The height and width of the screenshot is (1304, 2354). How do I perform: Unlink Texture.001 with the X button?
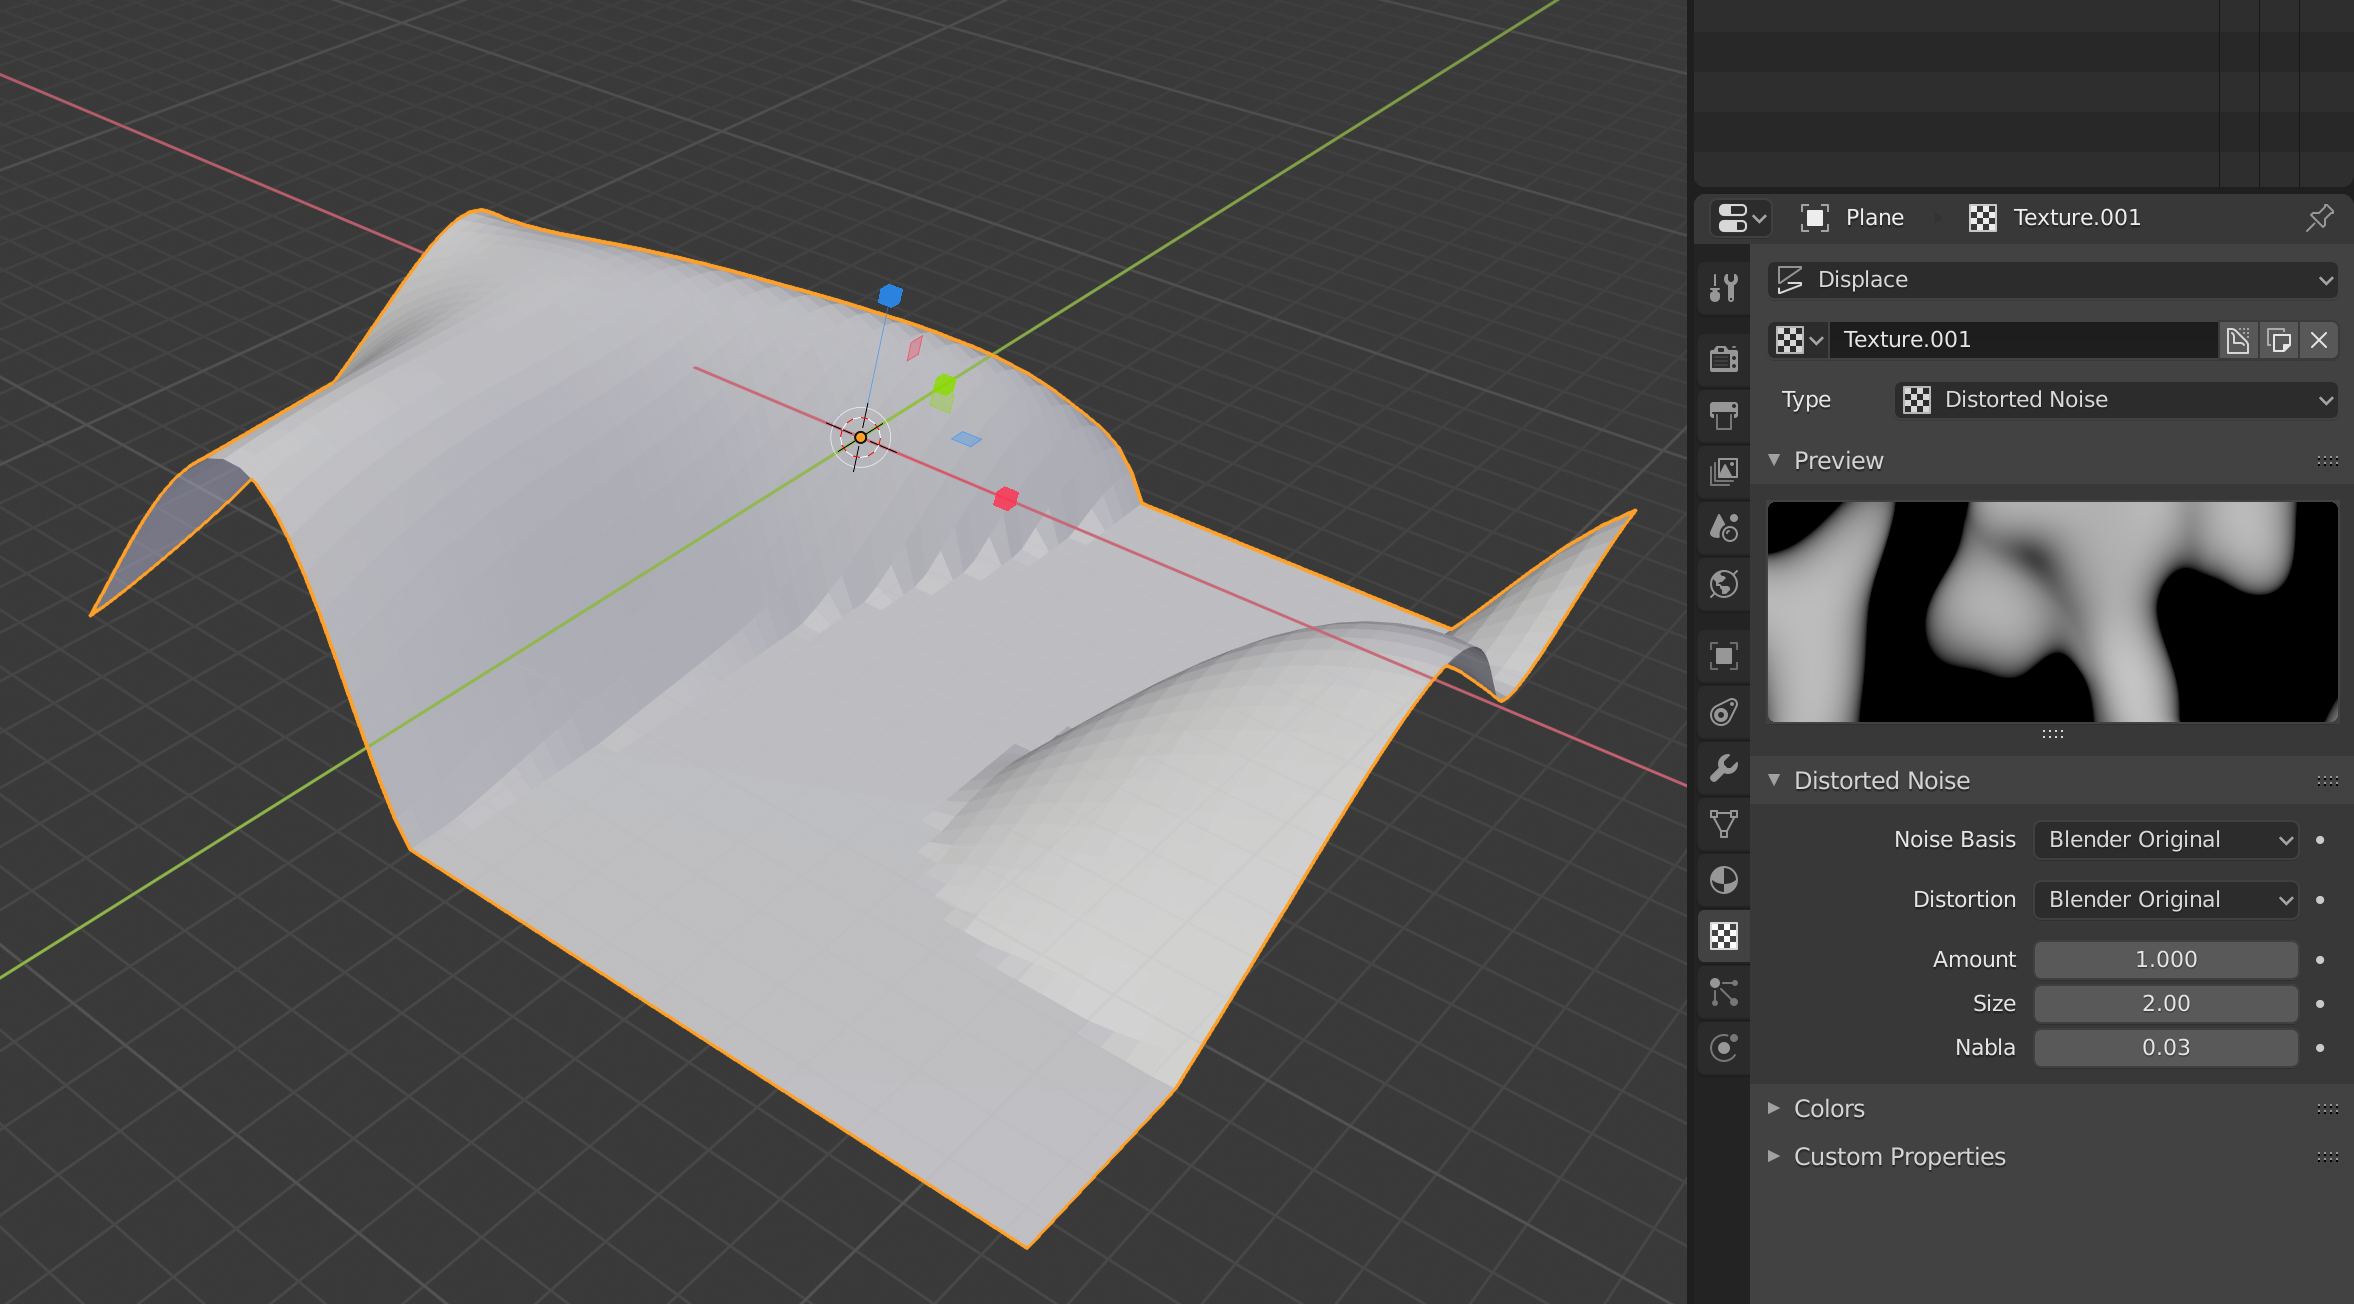[x=2319, y=340]
